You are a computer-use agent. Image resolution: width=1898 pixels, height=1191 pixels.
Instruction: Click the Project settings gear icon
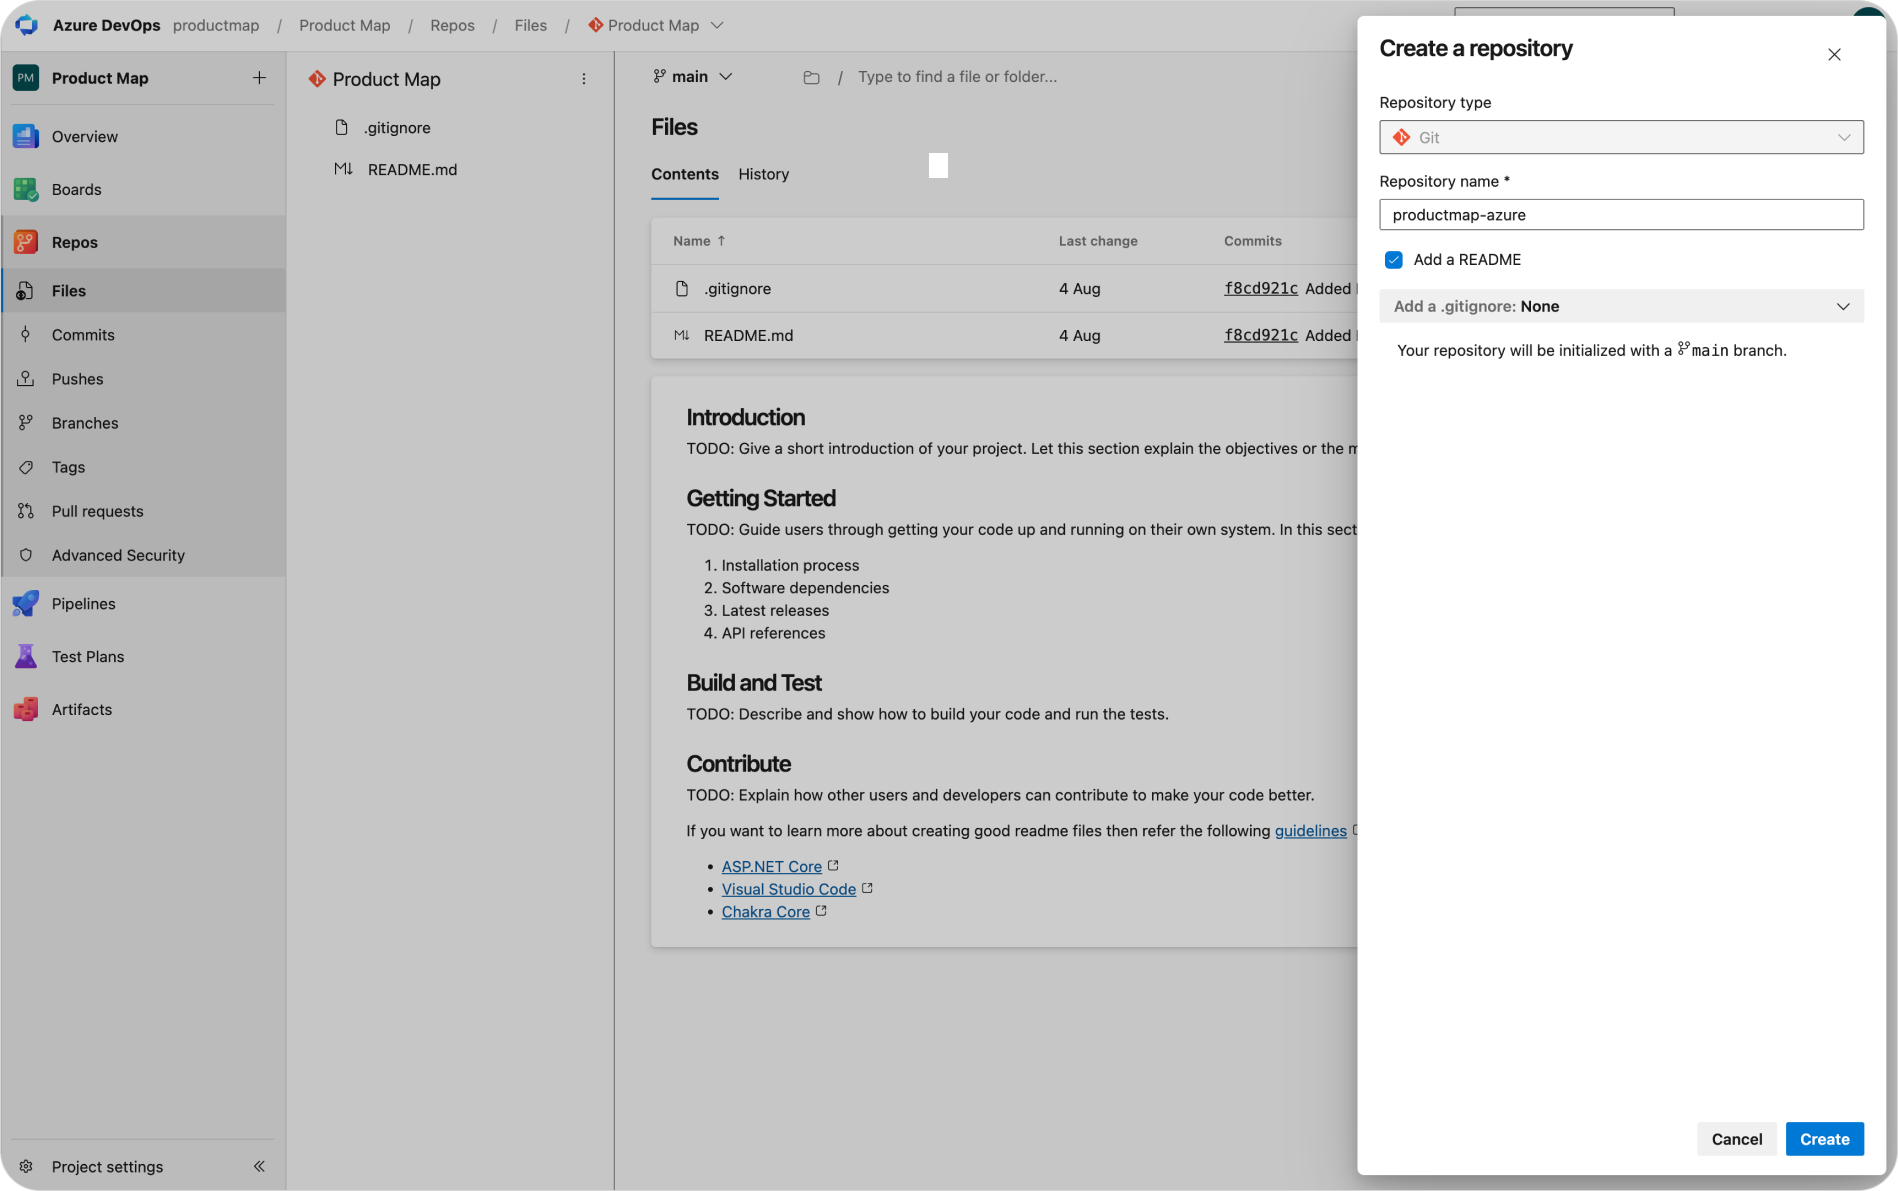(26, 1166)
